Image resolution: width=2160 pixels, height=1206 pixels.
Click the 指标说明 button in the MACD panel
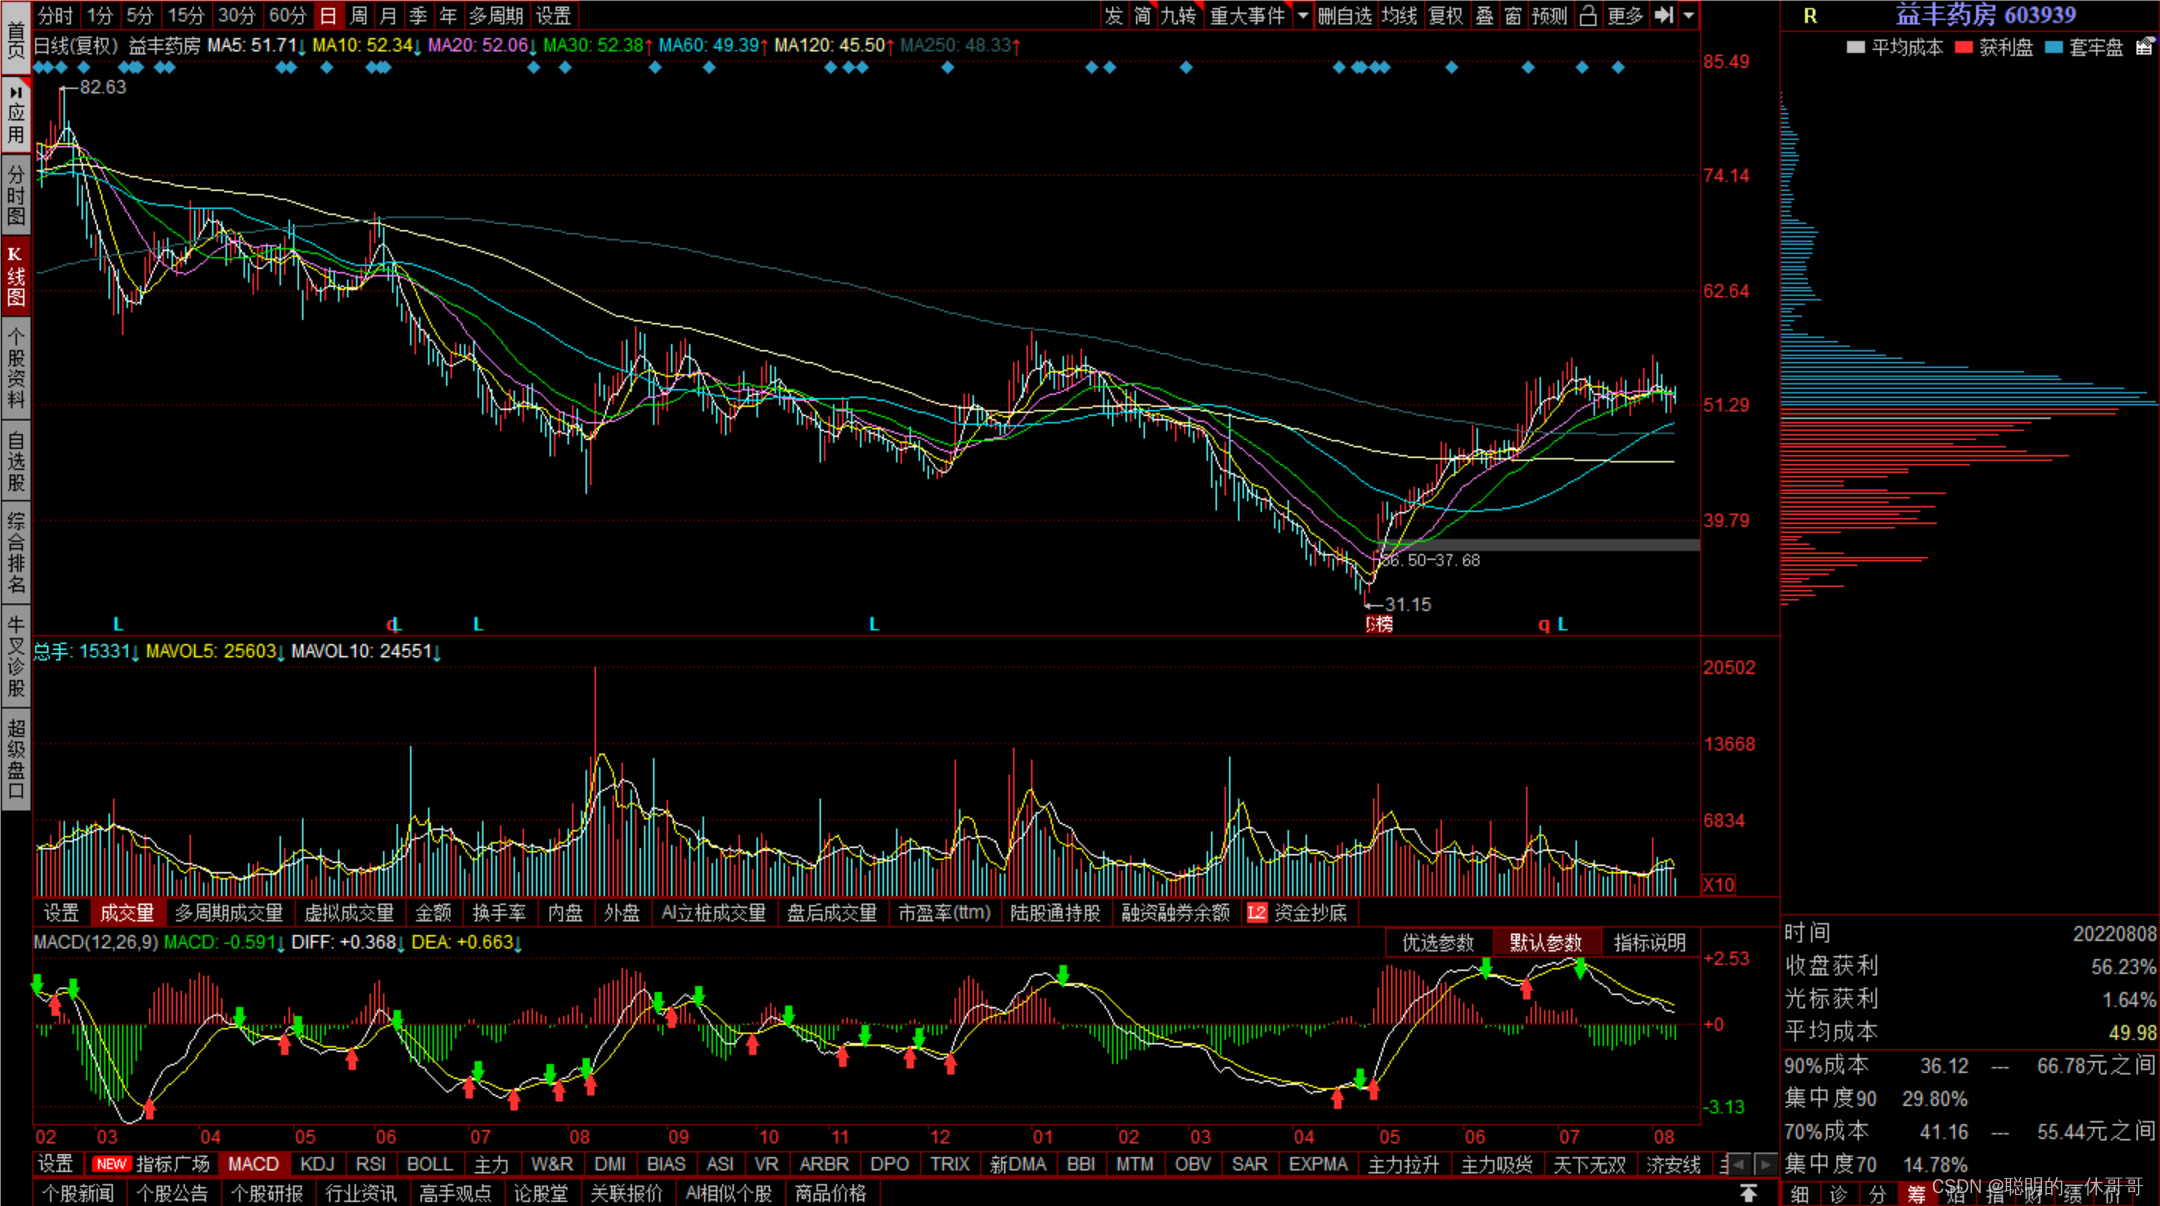pos(1649,942)
